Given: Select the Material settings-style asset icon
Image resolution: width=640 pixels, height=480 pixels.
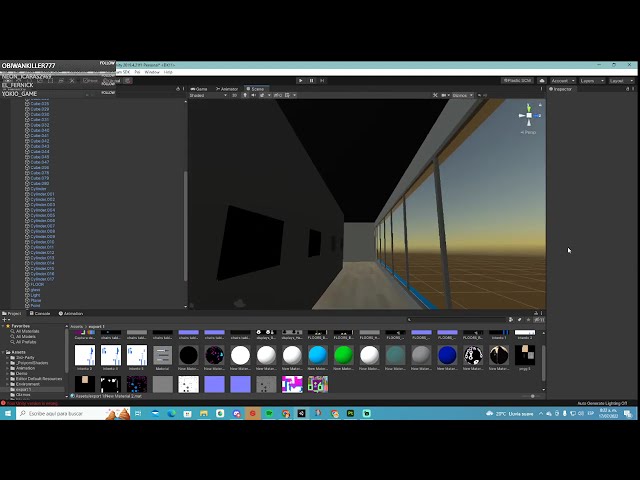Looking at the screenshot, I should [162, 355].
